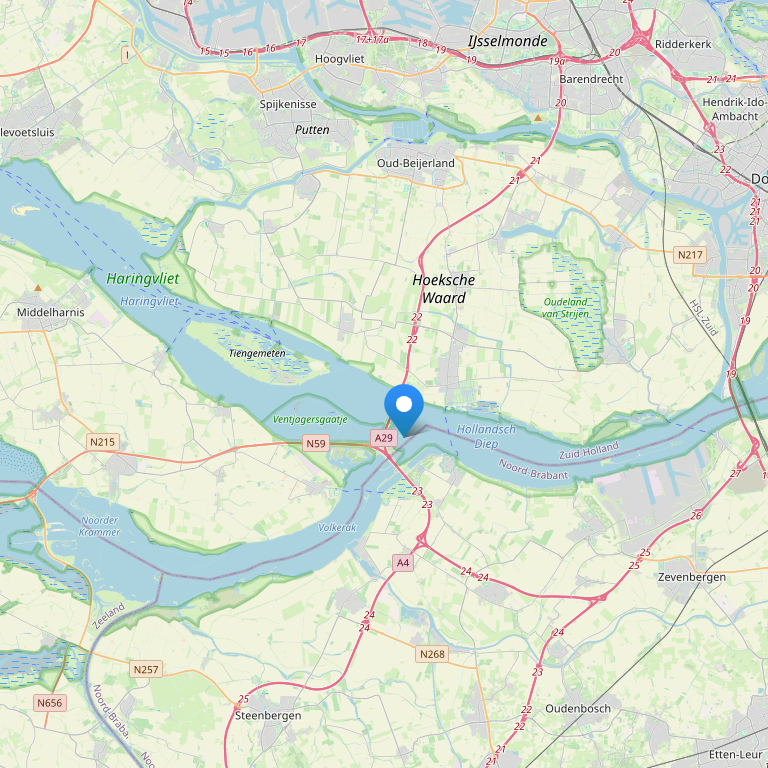This screenshot has height=768, width=768.
Task: Click the Middelharnis town label
Action: [50, 312]
